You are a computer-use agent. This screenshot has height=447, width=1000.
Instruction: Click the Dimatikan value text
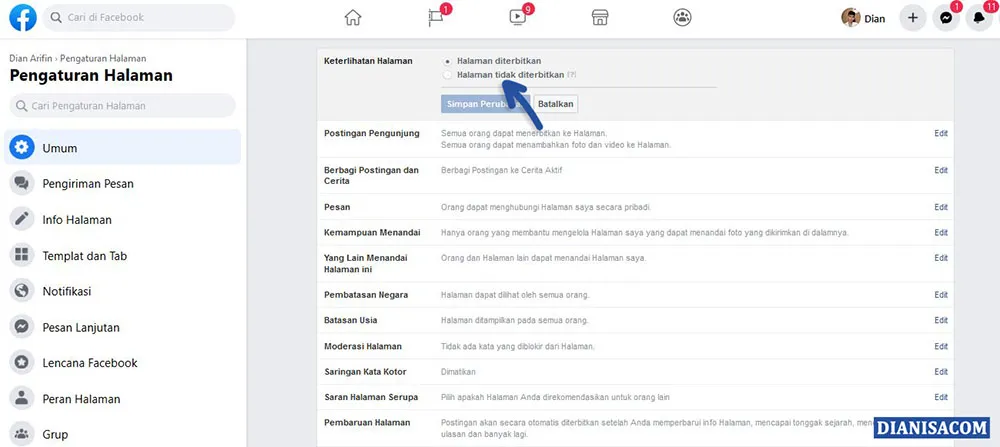(x=458, y=372)
